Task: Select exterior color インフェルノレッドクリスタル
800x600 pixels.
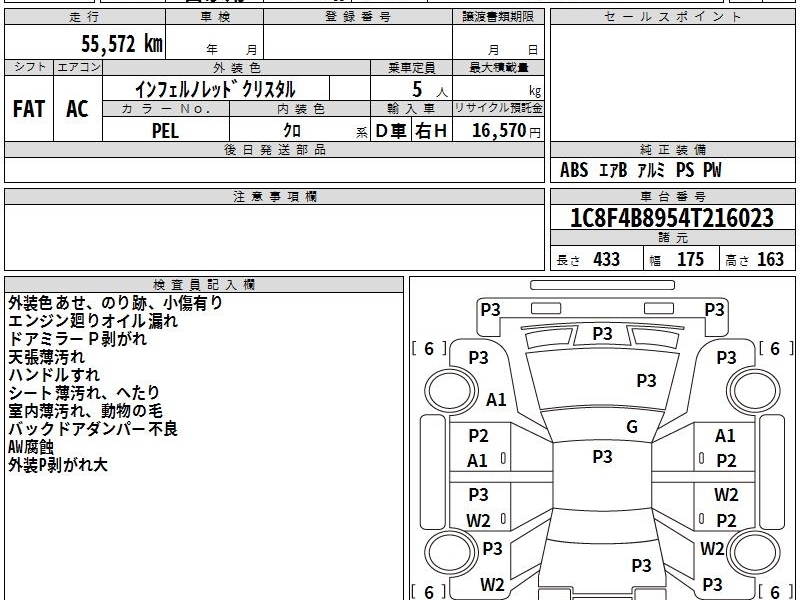Action: pos(215,89)
